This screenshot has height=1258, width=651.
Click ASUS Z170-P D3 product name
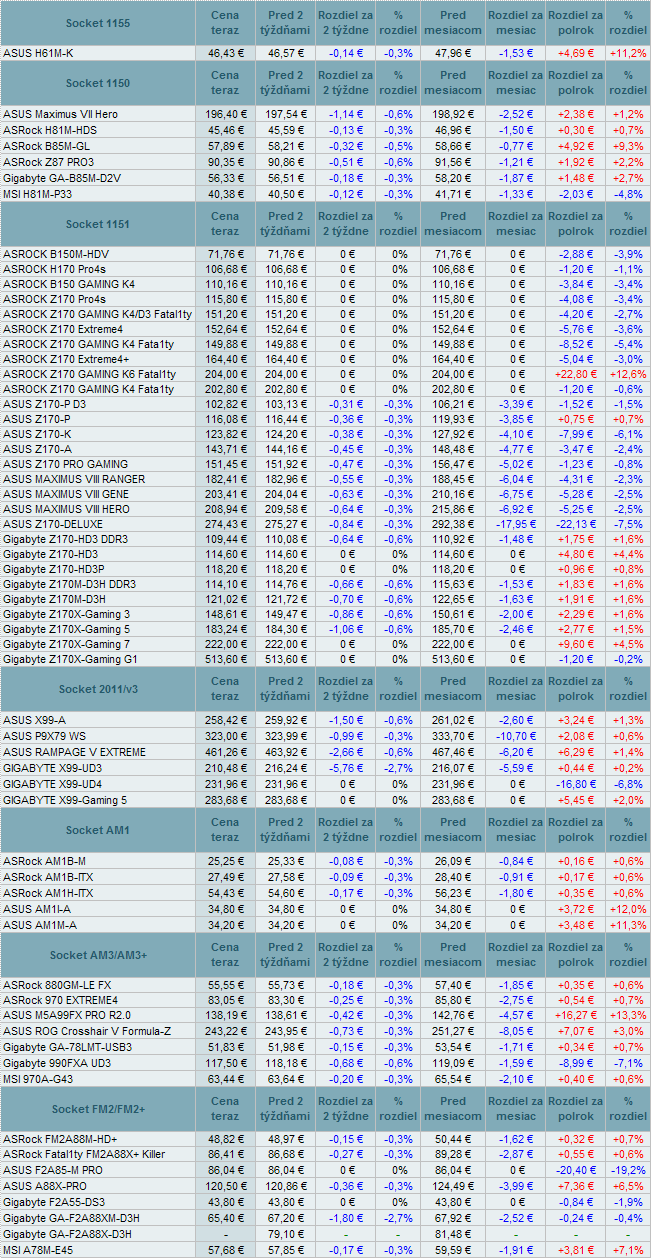(x=44, y=404)
